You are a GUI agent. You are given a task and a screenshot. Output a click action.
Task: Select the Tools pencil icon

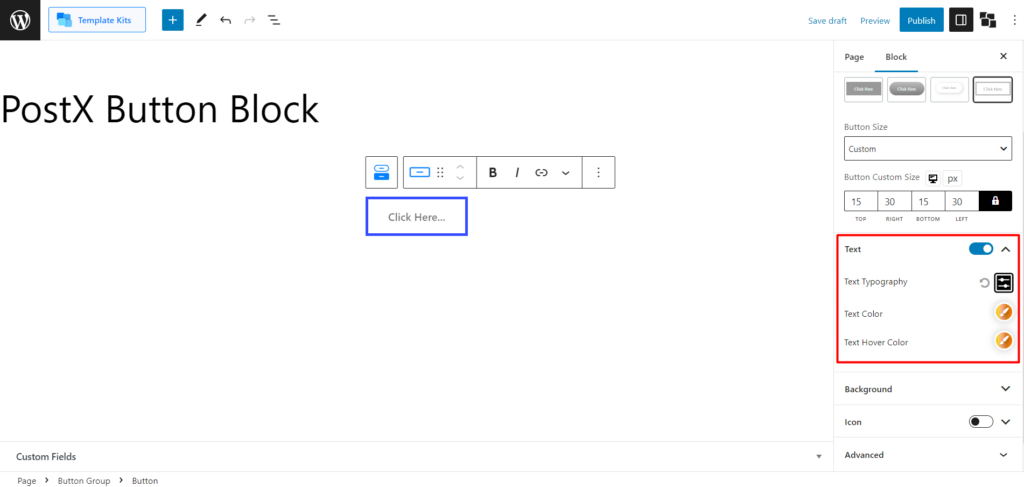(200, 20)
